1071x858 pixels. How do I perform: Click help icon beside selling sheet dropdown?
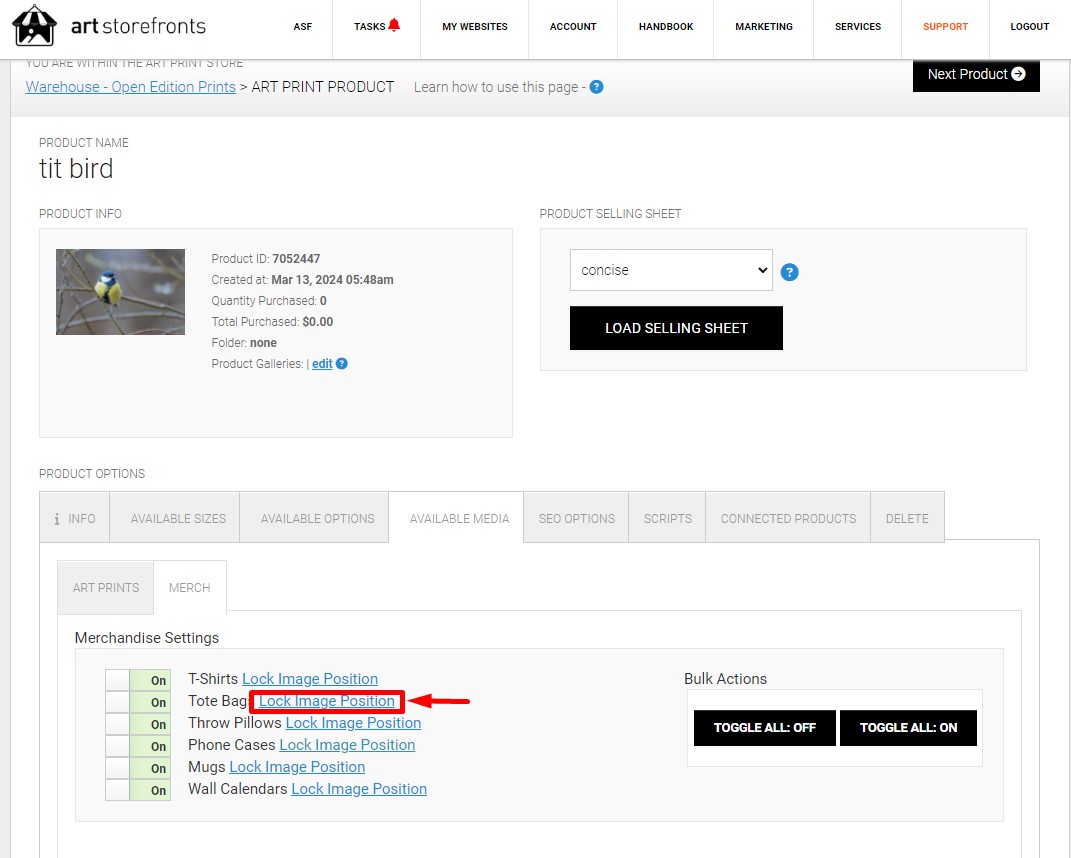pyautogui.click(x=789, y=272)
